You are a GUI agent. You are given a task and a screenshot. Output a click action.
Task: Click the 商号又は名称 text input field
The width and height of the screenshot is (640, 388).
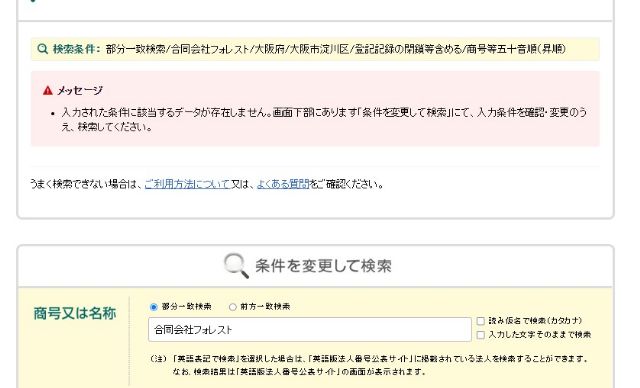click(310, 329)
